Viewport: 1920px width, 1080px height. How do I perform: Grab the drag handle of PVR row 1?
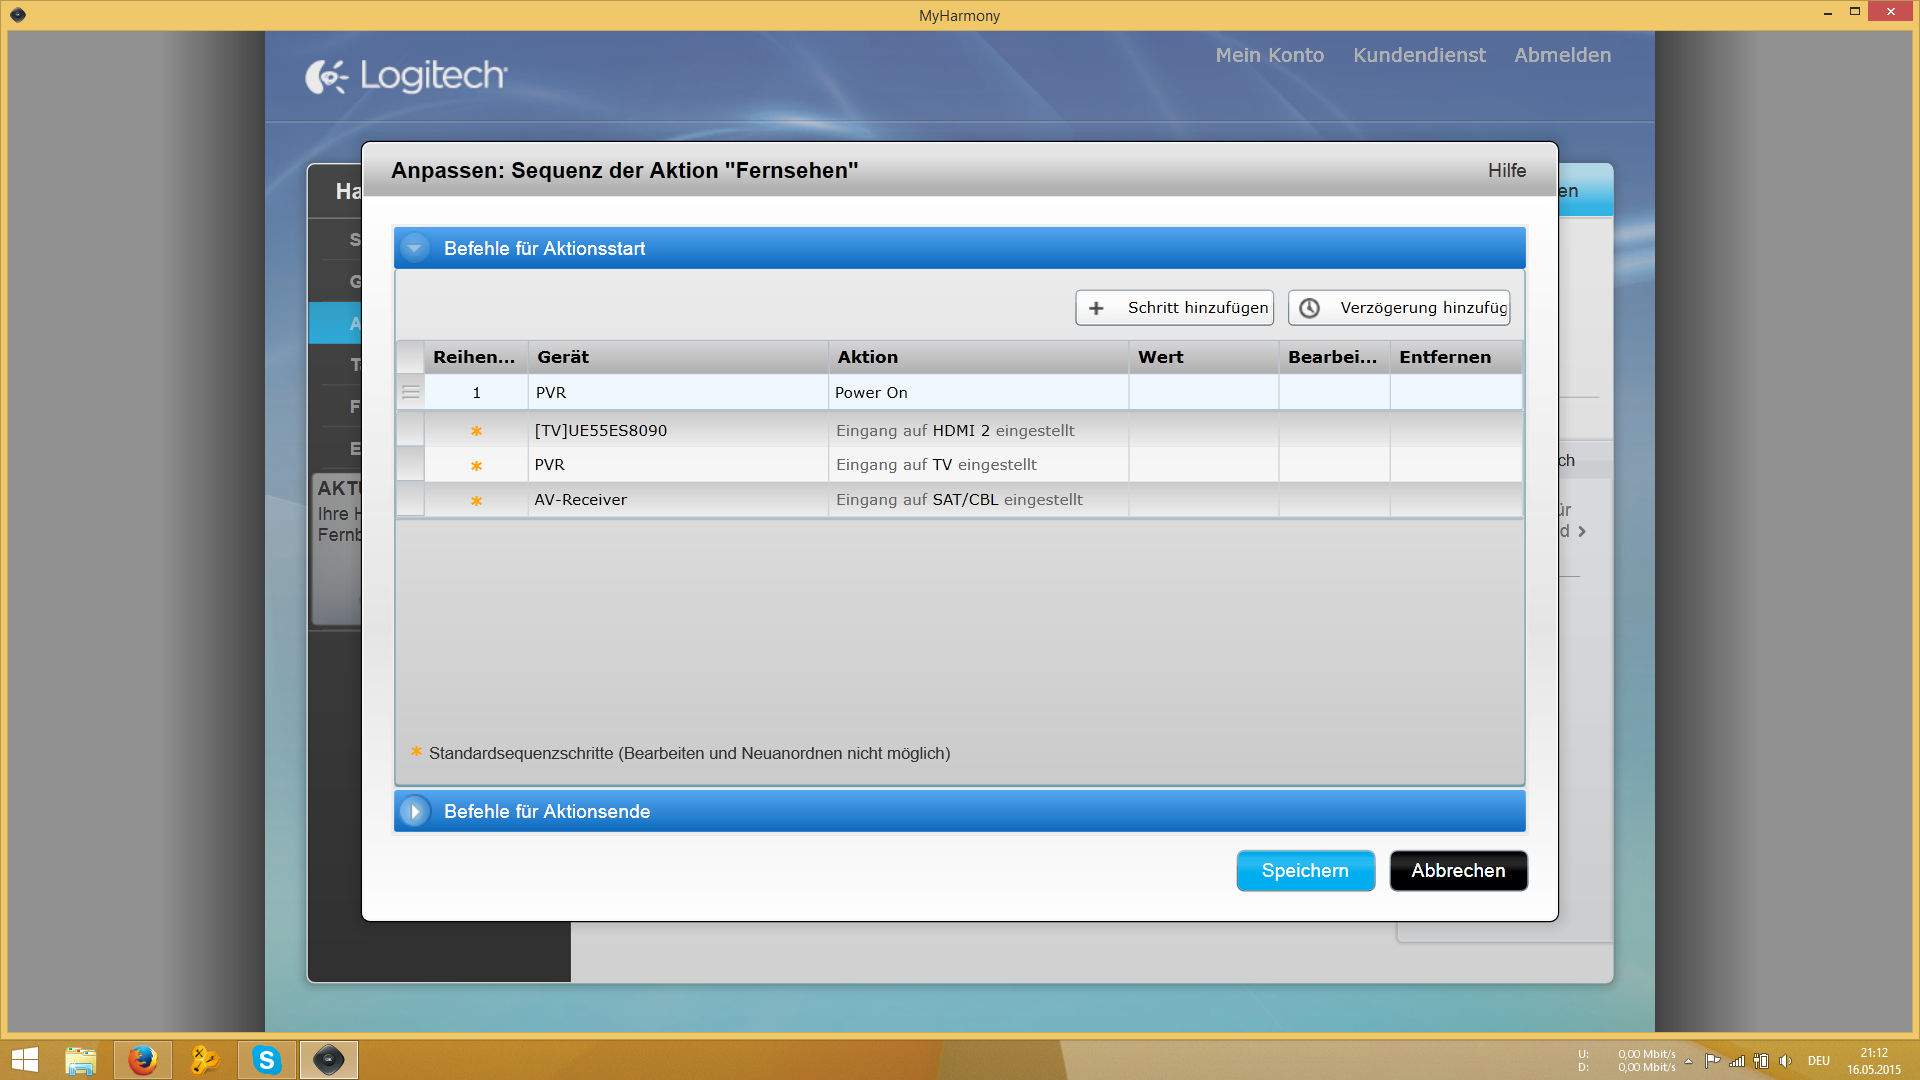click(410, 393)
